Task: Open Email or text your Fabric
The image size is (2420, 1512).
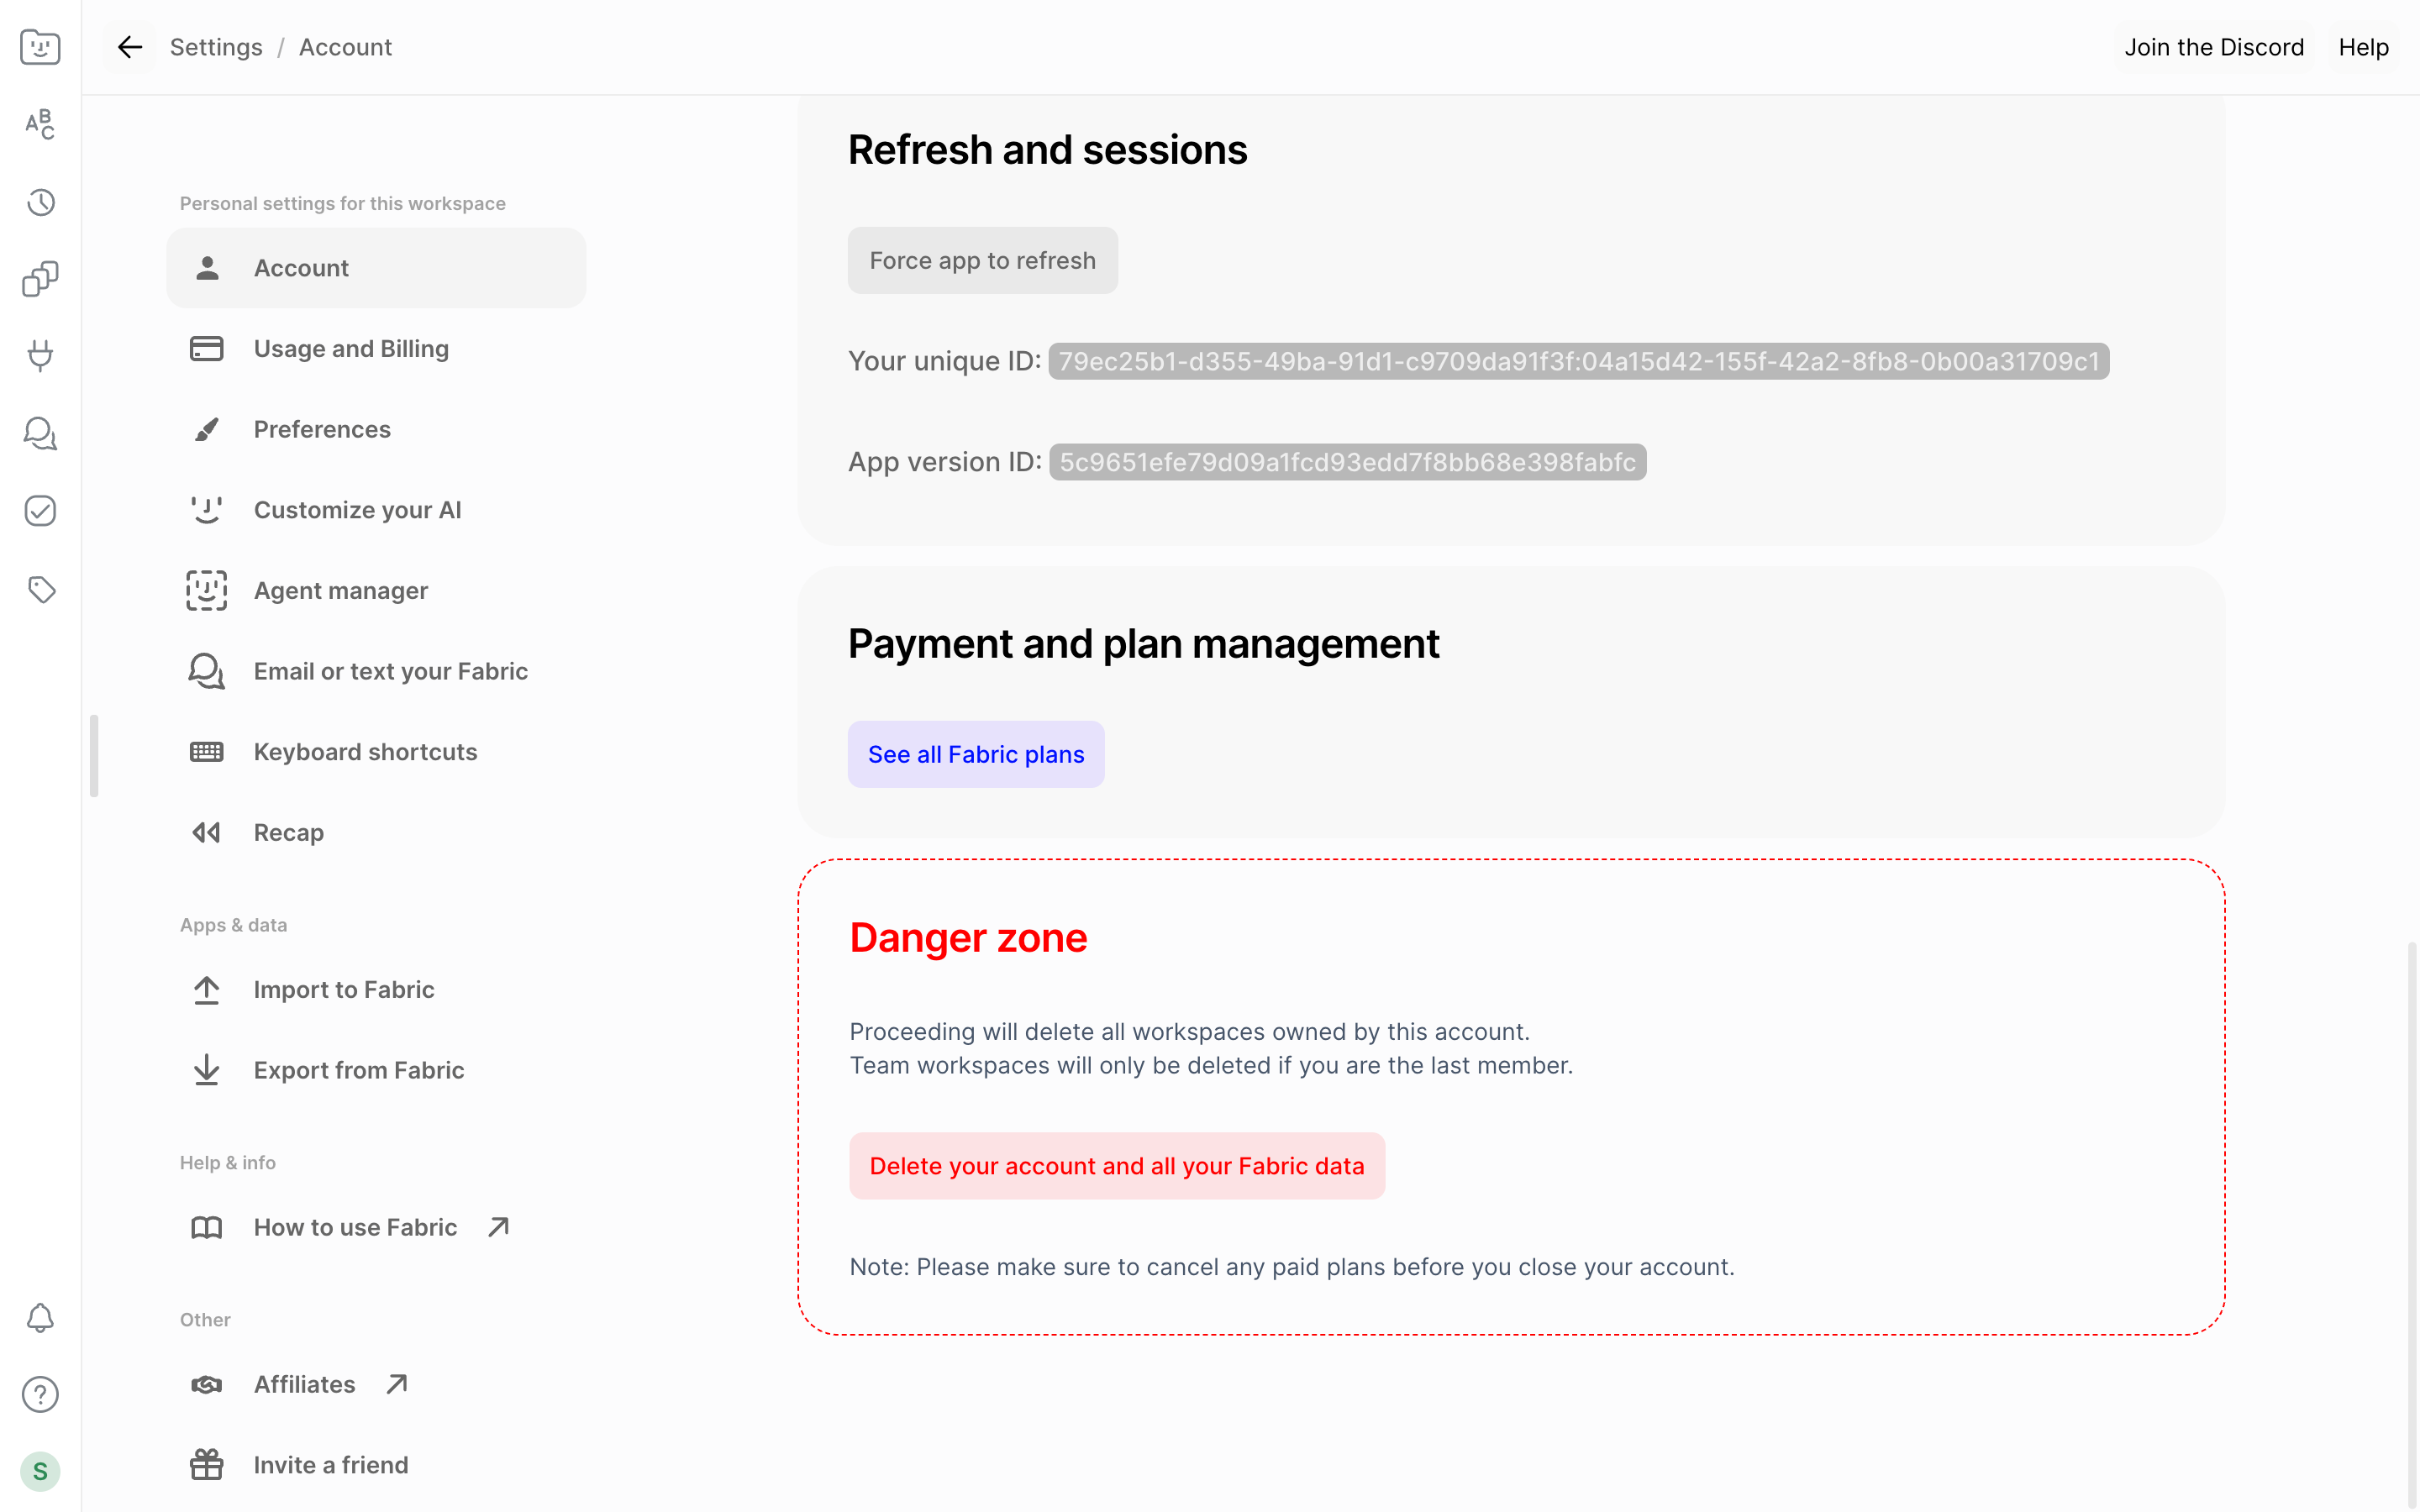Action: 376,671
